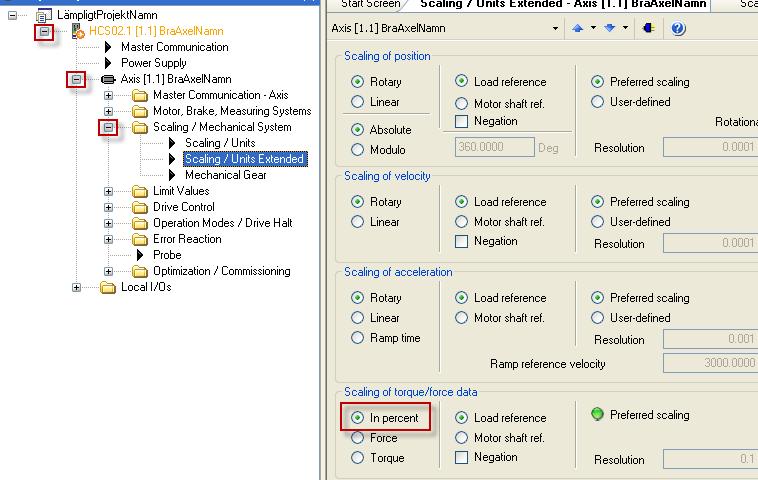
Task: Click the Operation Modes / Drive Halt folder icon
Action: click(x=140, y=223)
